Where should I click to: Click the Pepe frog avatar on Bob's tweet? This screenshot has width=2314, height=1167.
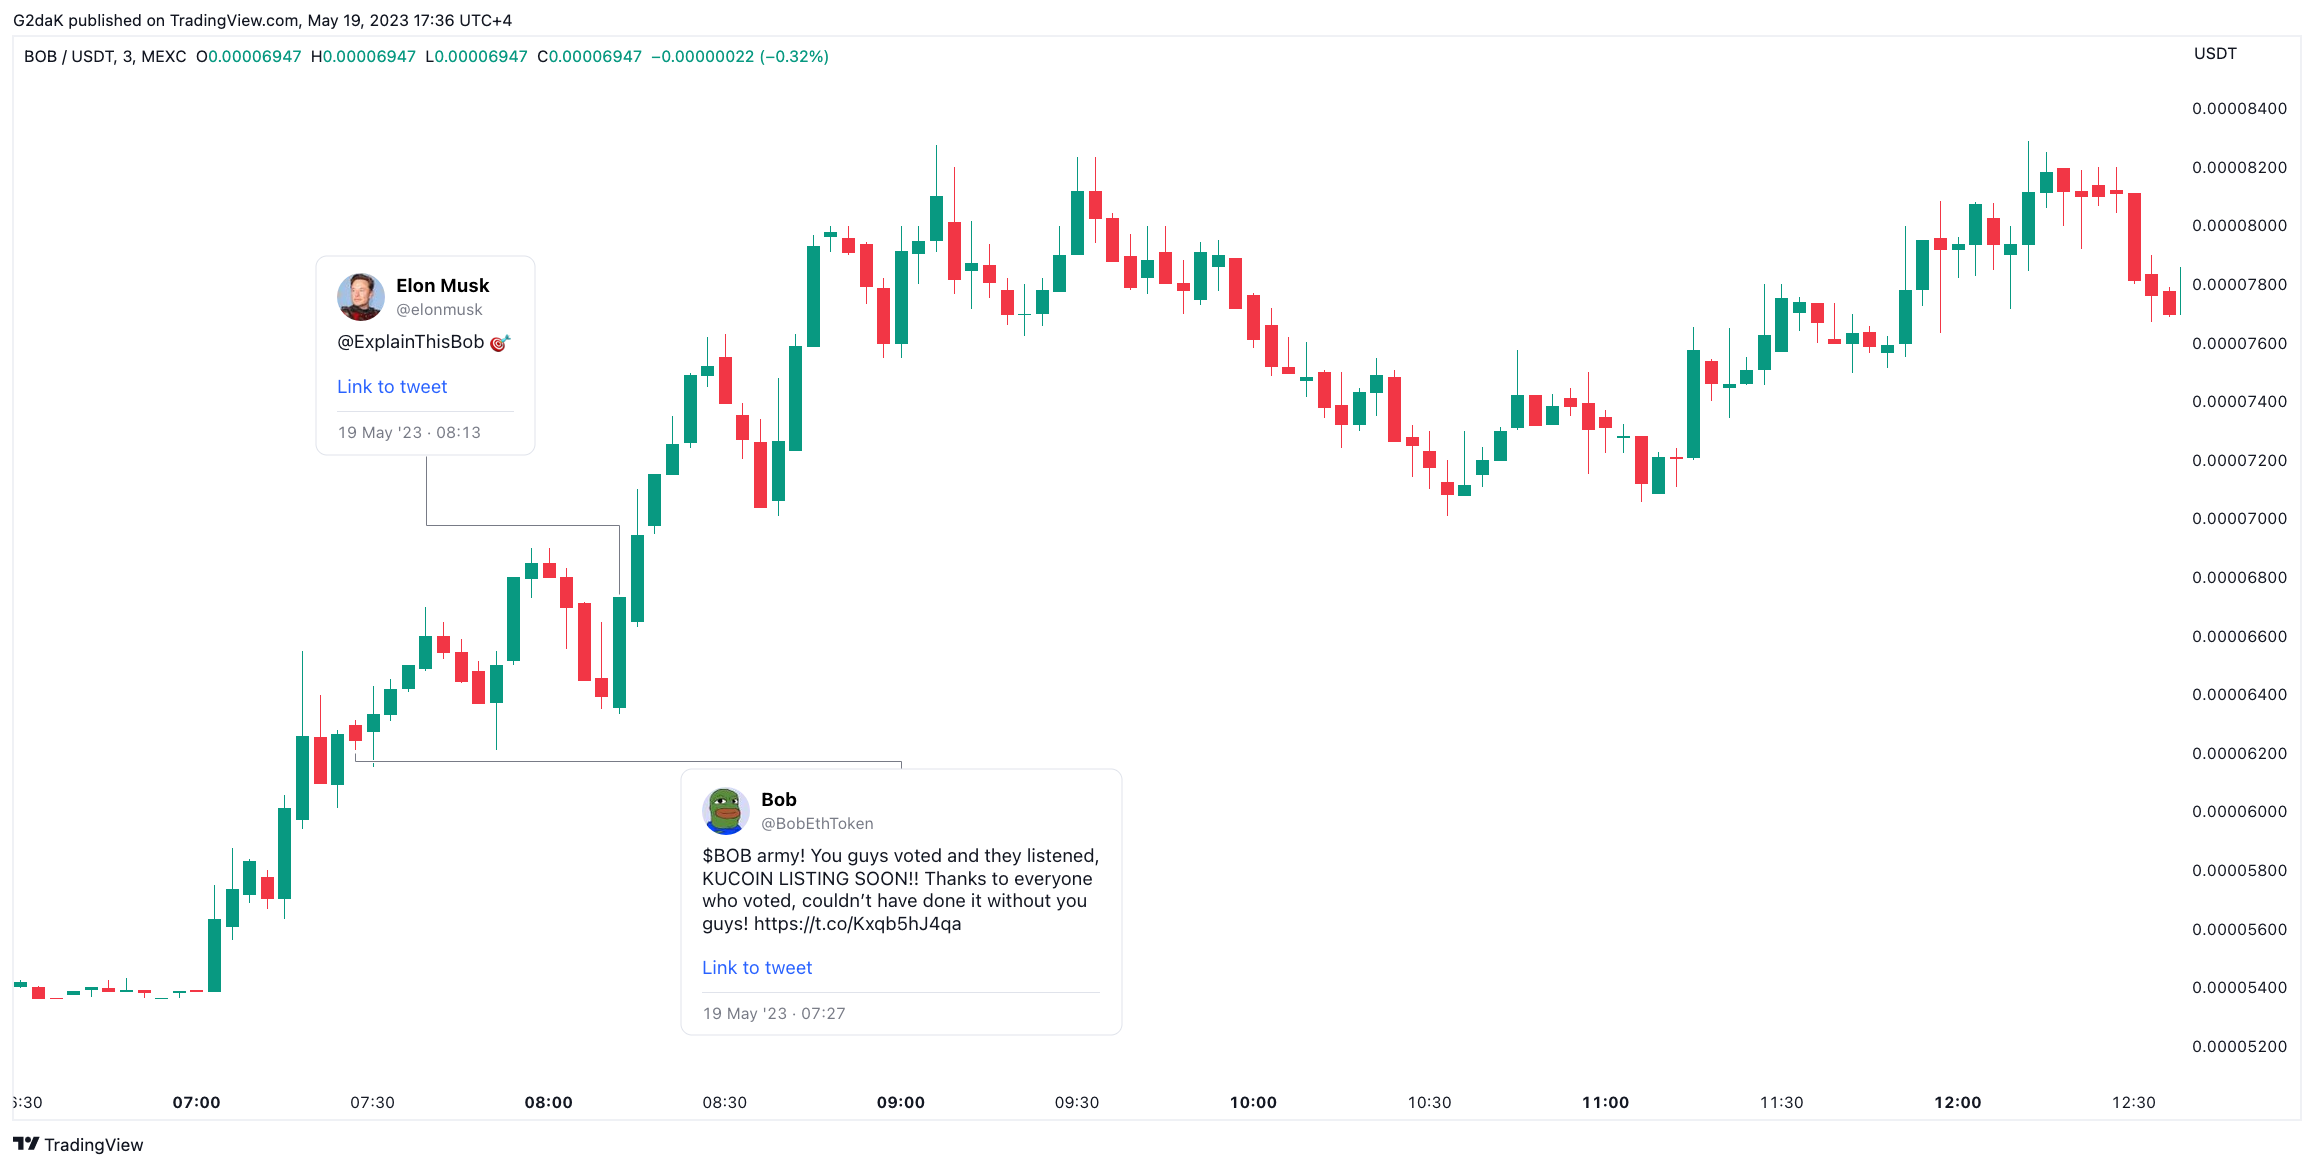click(x=725, y=810)
